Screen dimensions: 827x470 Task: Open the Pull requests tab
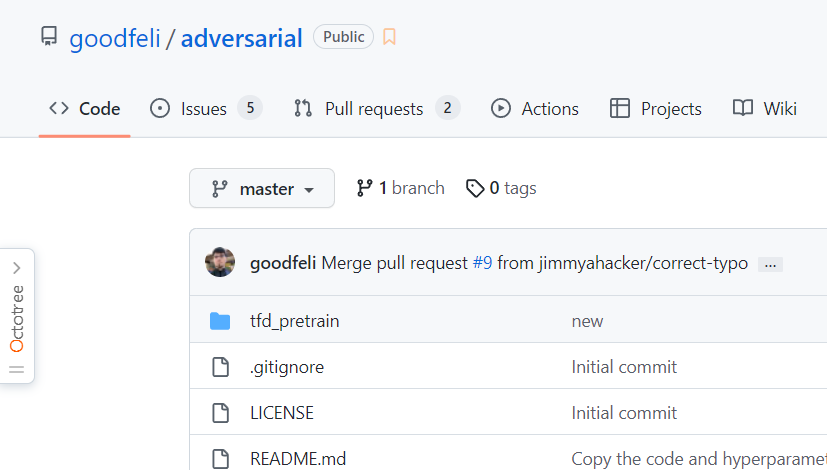[376, 109]
